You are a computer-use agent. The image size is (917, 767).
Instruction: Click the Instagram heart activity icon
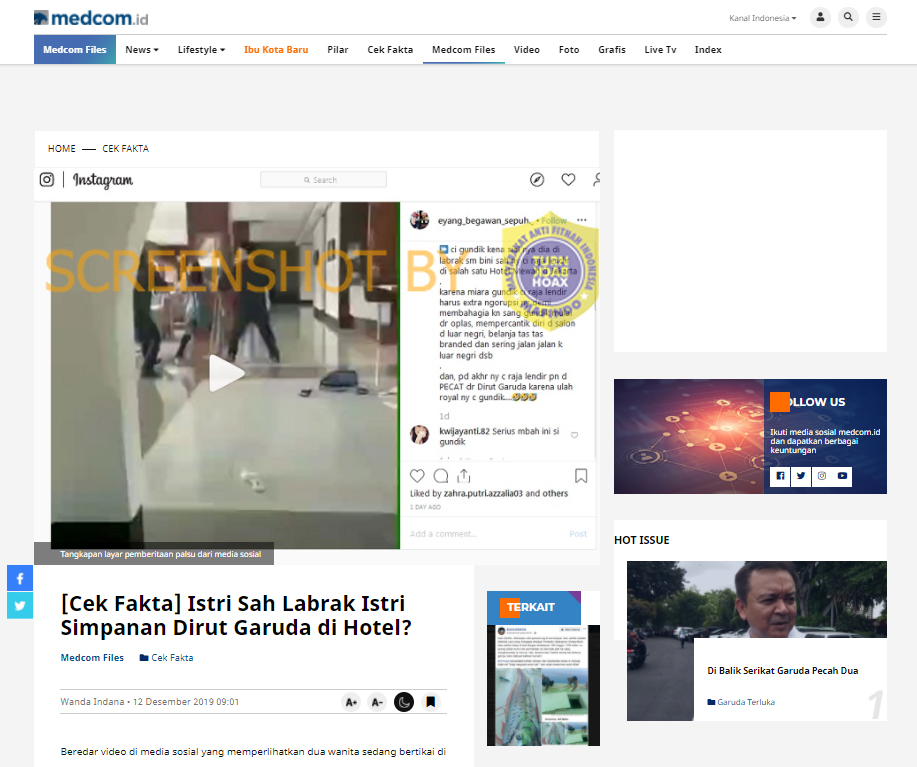click(568, 179)
